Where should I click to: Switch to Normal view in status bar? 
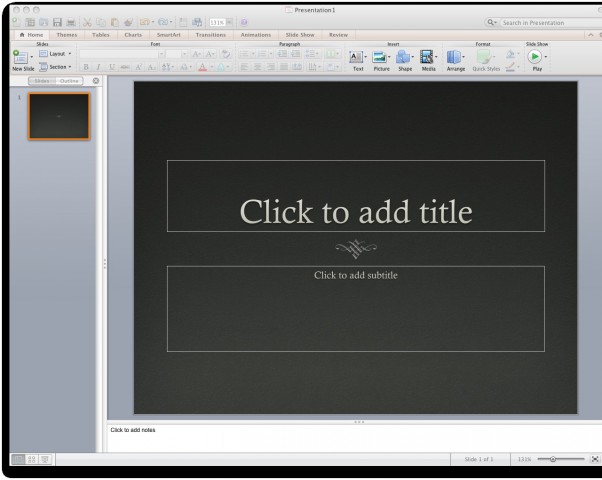(18, 459)
